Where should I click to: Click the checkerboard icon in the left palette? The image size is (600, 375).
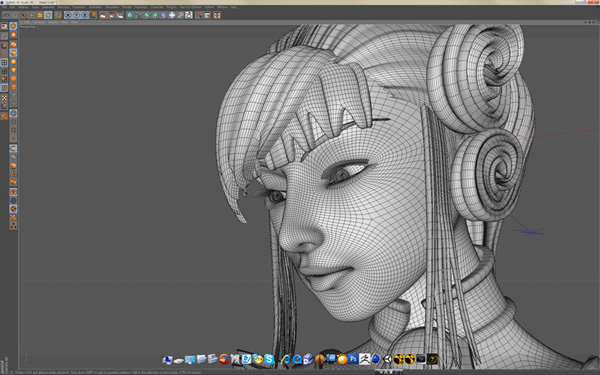pyautogui.click(x=4, y=98)
